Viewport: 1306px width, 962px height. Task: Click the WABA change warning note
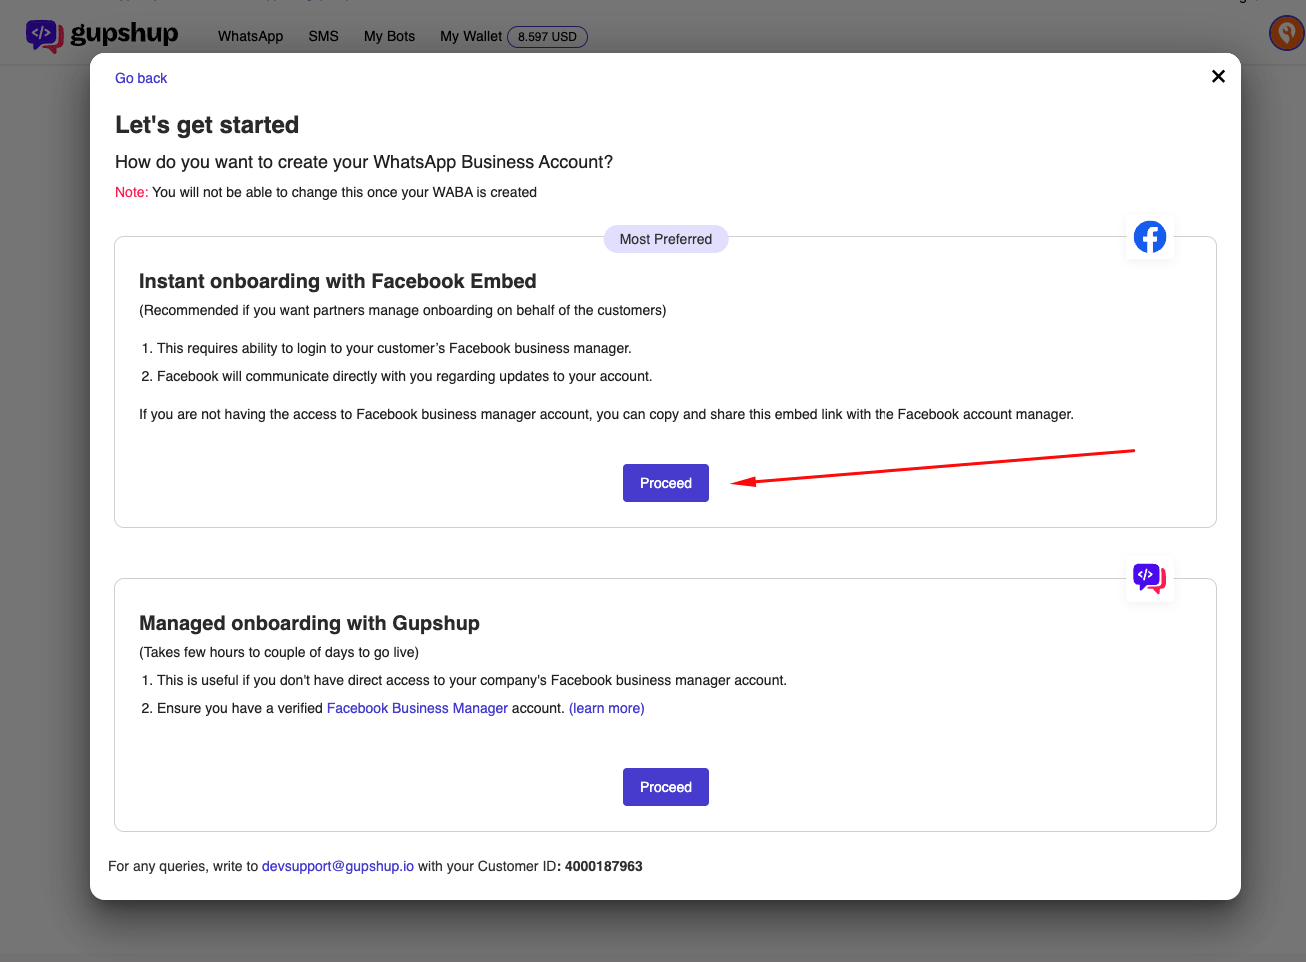tap(326, 192)
